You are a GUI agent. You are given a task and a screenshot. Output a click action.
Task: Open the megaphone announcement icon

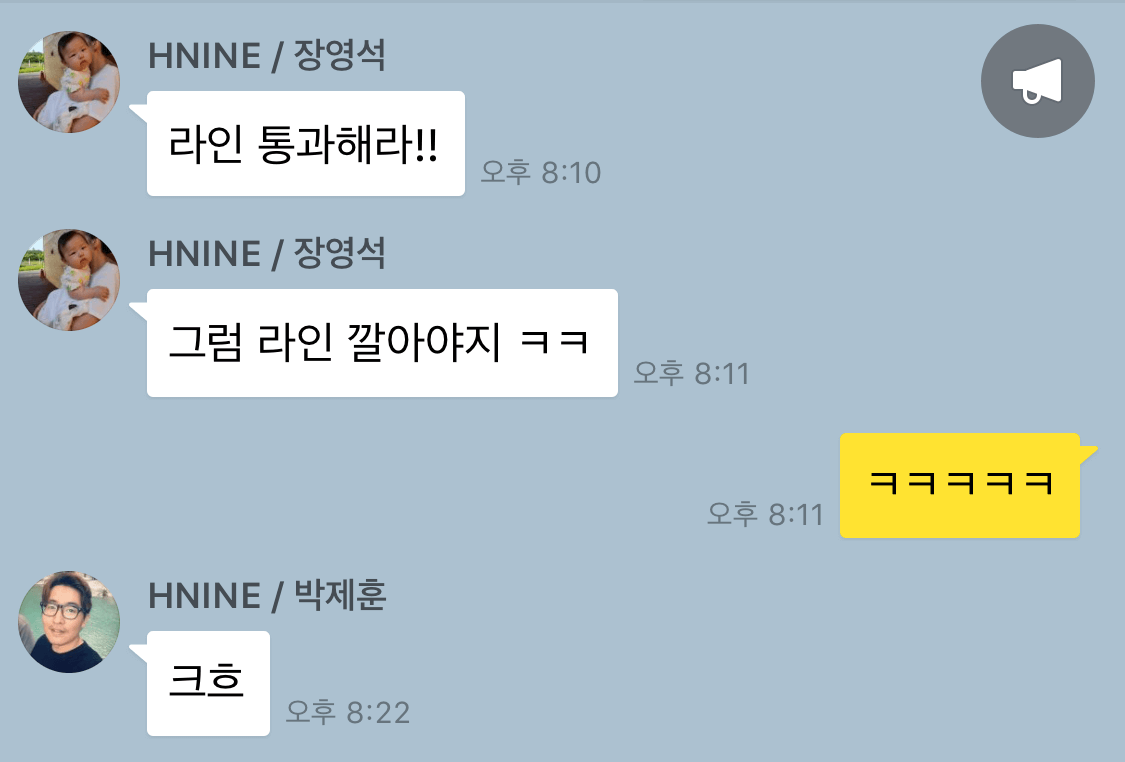(x=1037, y=81)
